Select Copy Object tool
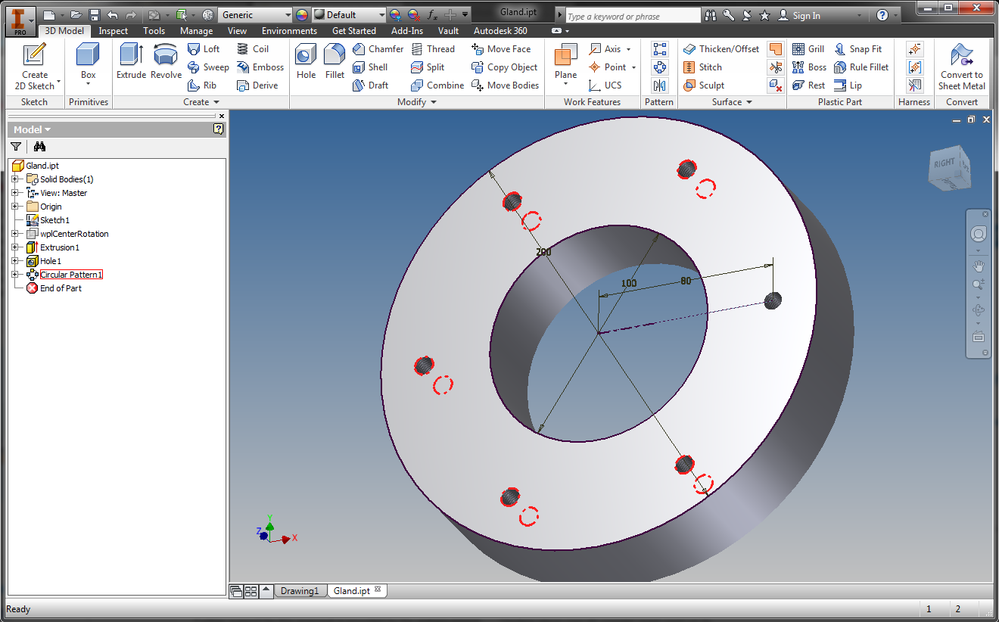 (x=504, y=67)
